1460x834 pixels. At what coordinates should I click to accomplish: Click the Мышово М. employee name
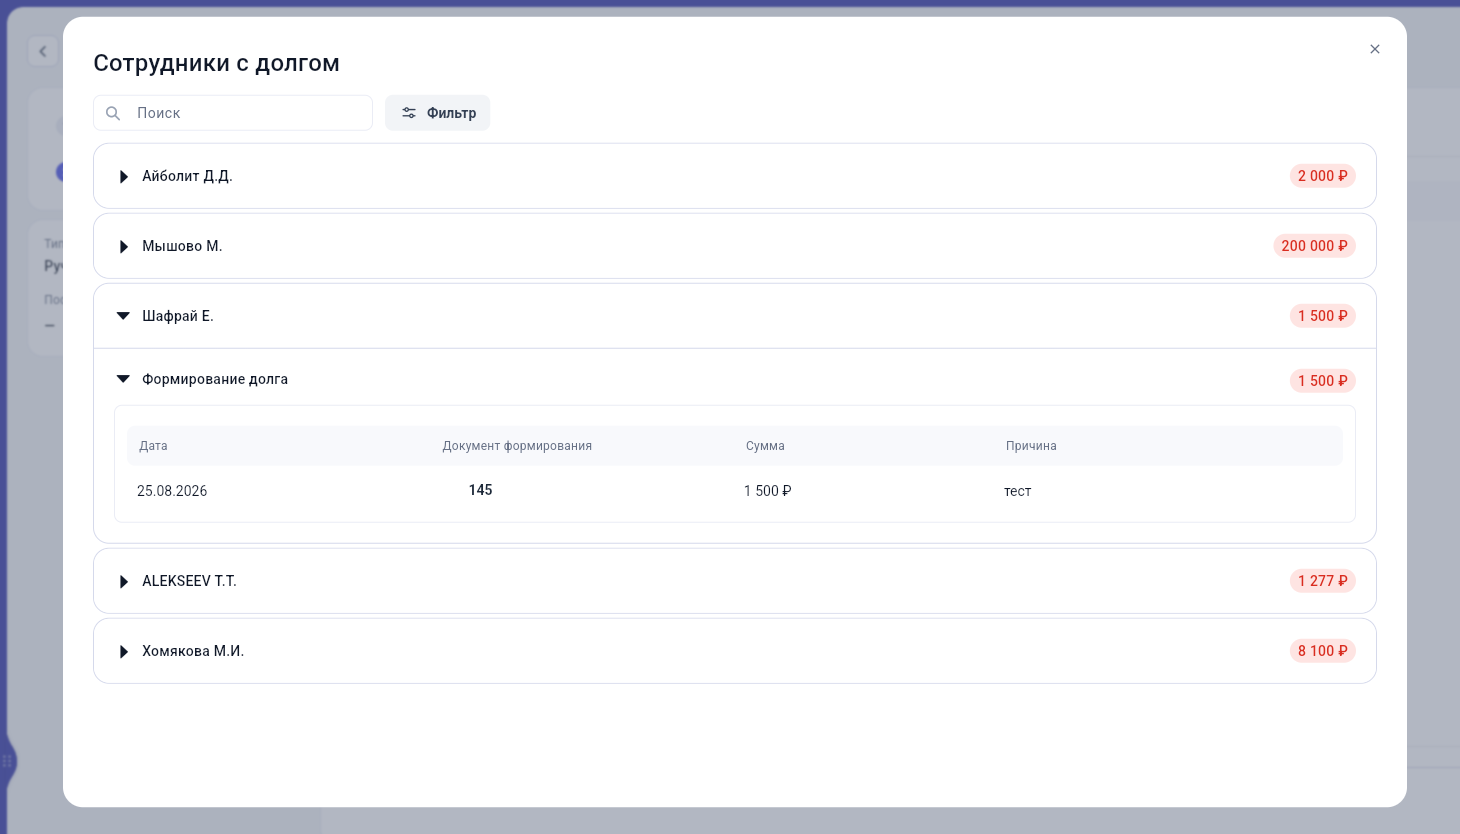(182, 246)
